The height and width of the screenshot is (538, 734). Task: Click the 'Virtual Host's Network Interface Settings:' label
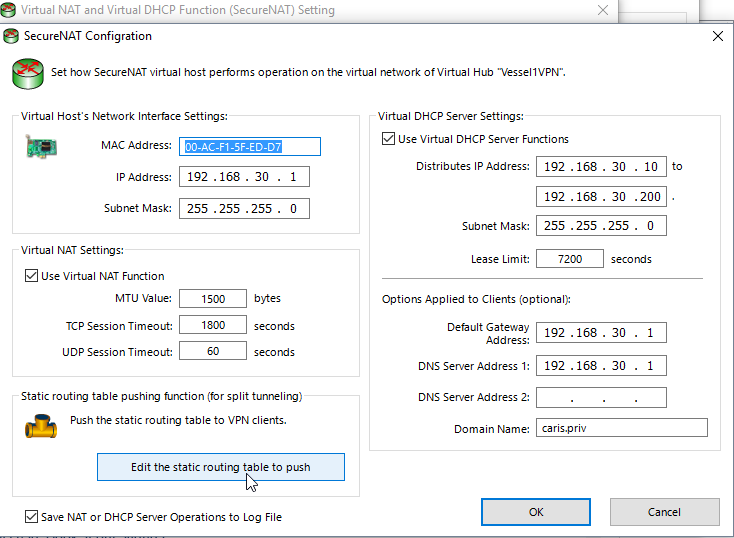coord(125,116)
